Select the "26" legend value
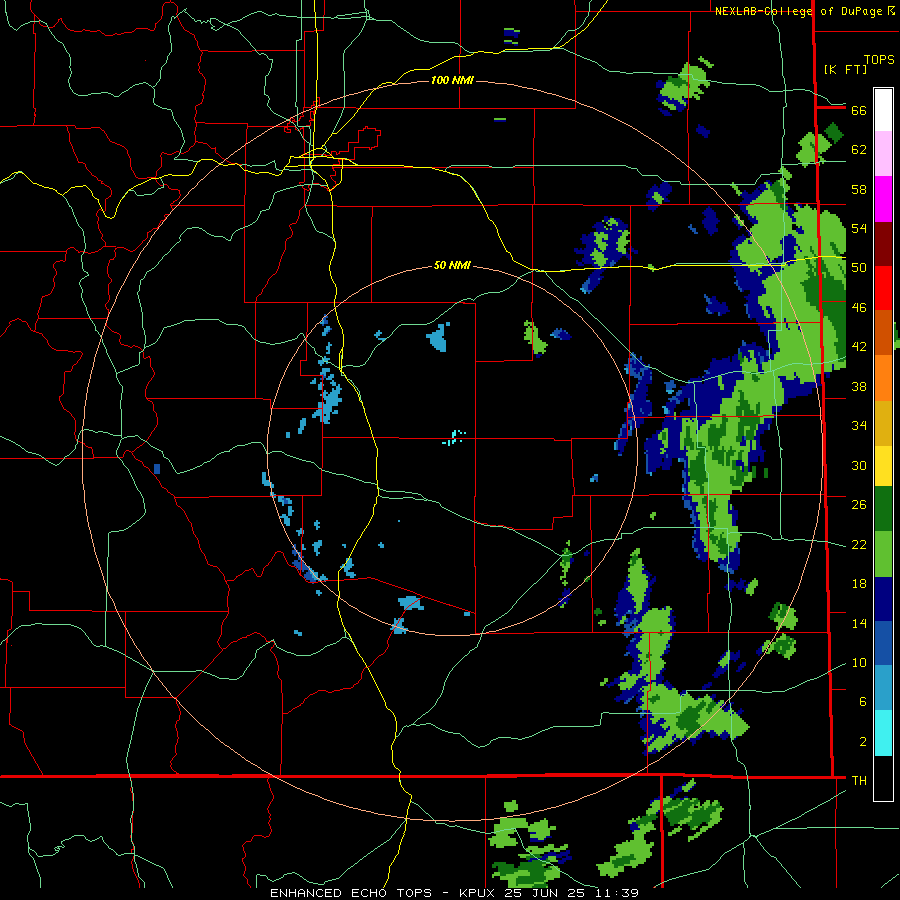The image size is (900, 900). point(859,505)
